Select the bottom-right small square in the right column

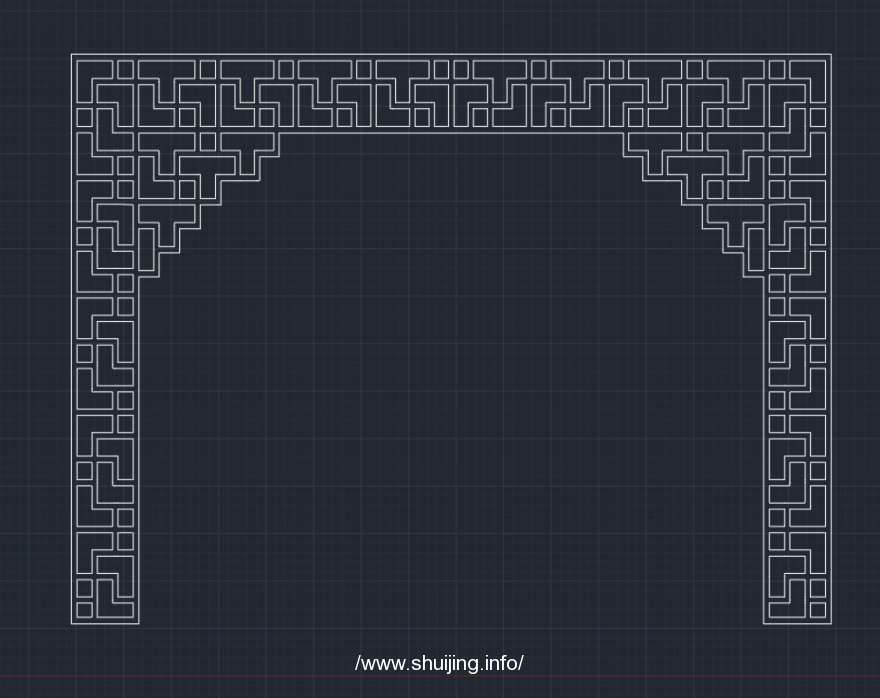[x=818, y=609]
